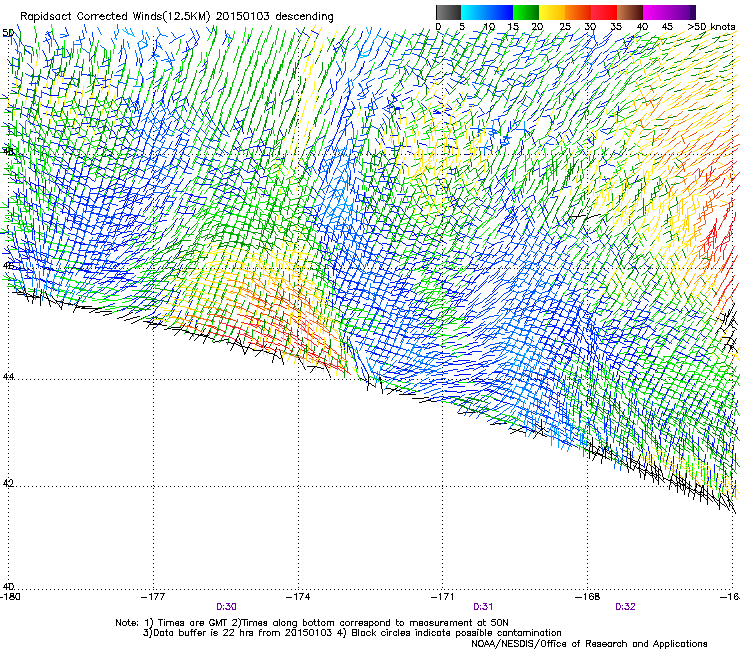This screenshot has width=740, height=650.
Task: Click the orange 25-30 knots legend color
Action: [x=578, y=12]
